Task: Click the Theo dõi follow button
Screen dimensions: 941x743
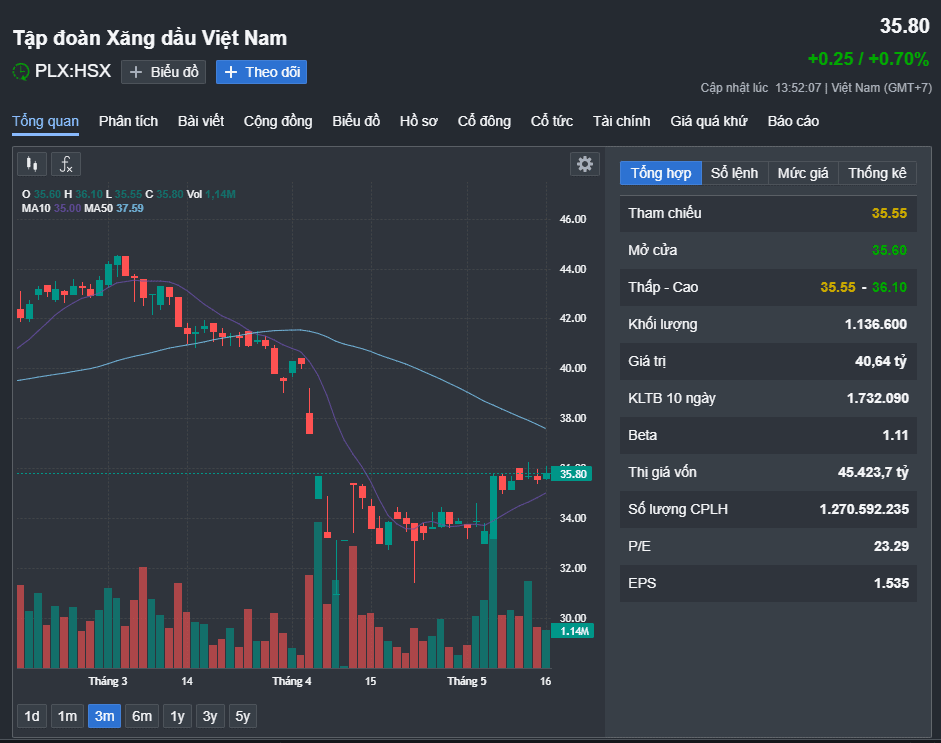Action: tap(262, 72)
